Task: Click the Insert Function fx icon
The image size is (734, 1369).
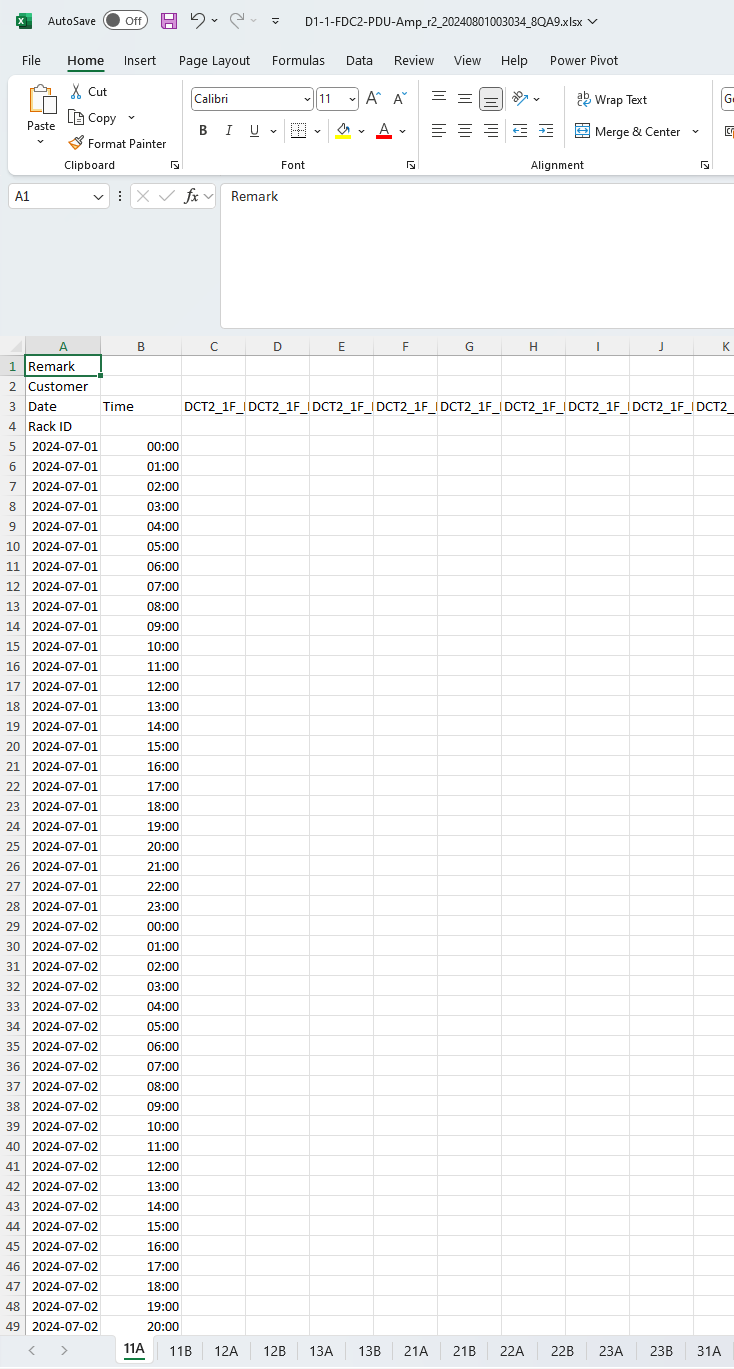Action: pos(191,197)
